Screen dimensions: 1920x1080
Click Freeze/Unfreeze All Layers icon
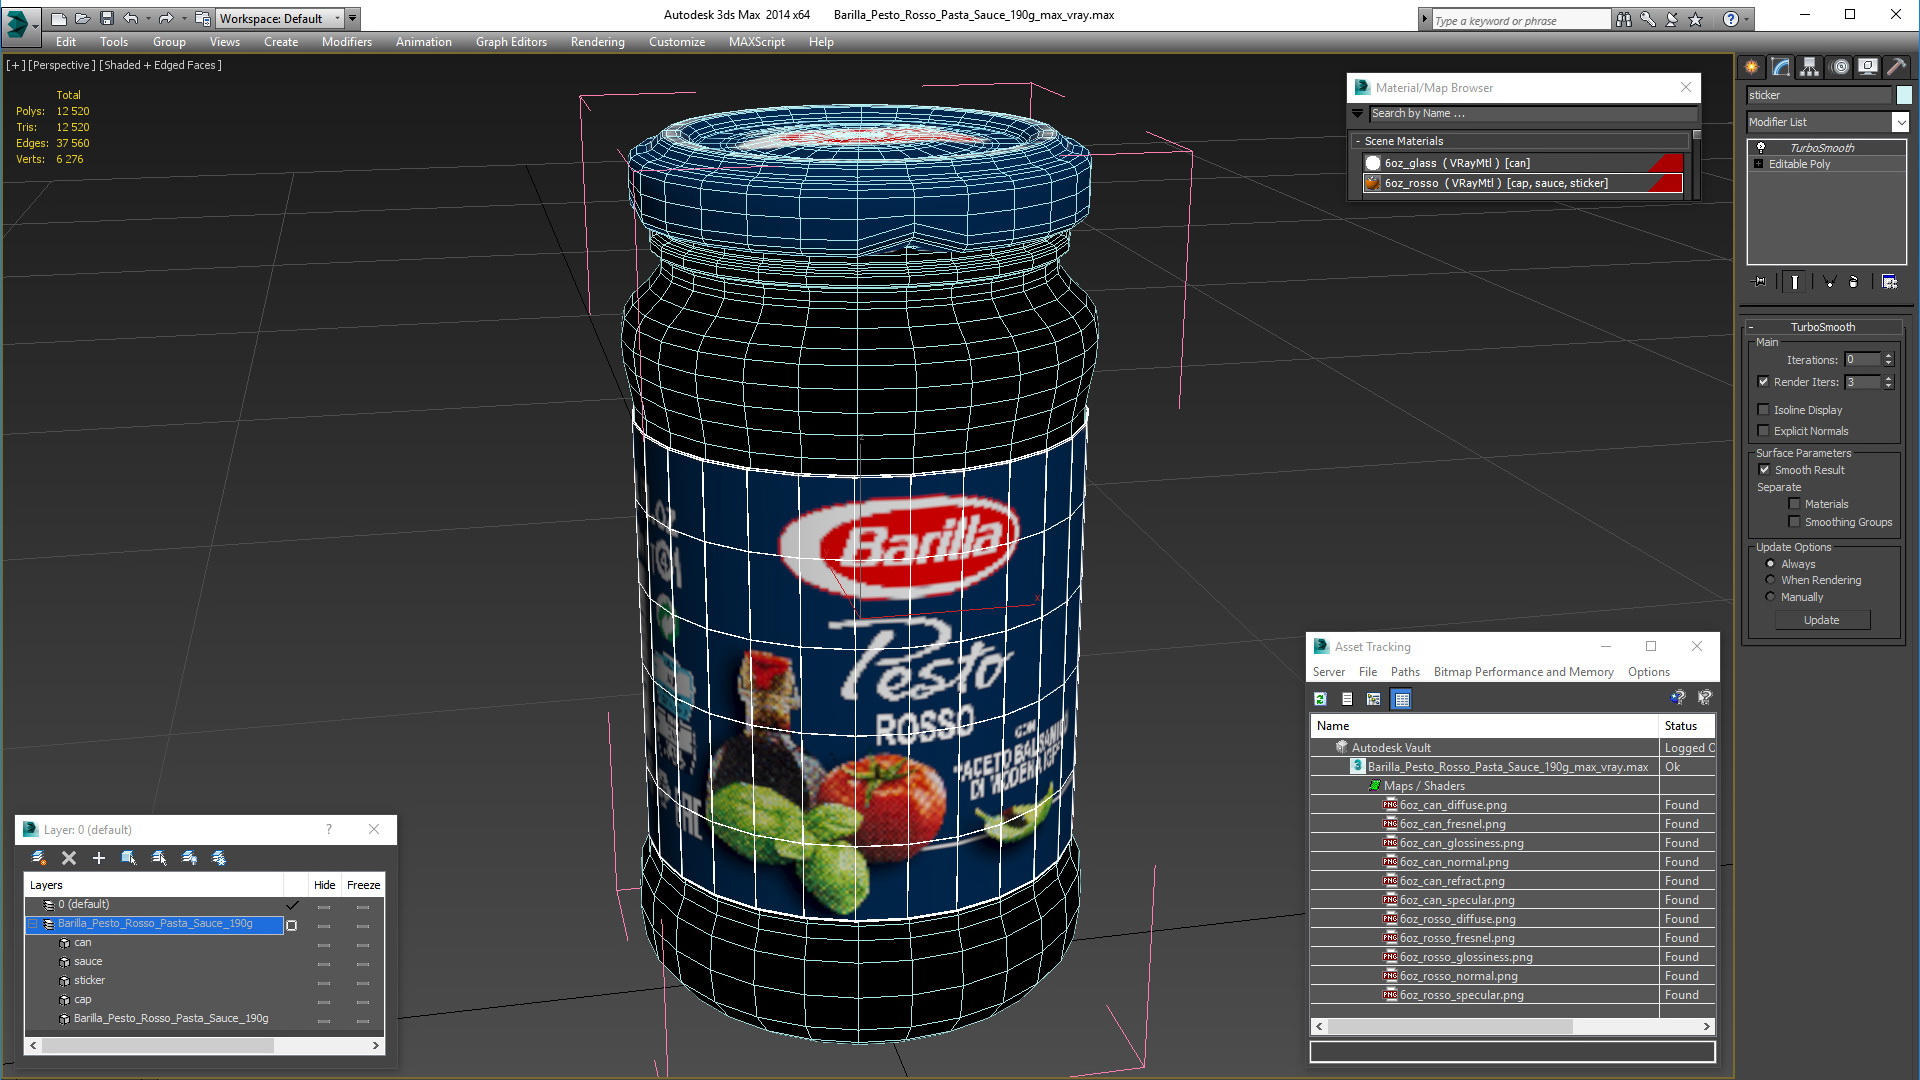(x=219, y=858)
